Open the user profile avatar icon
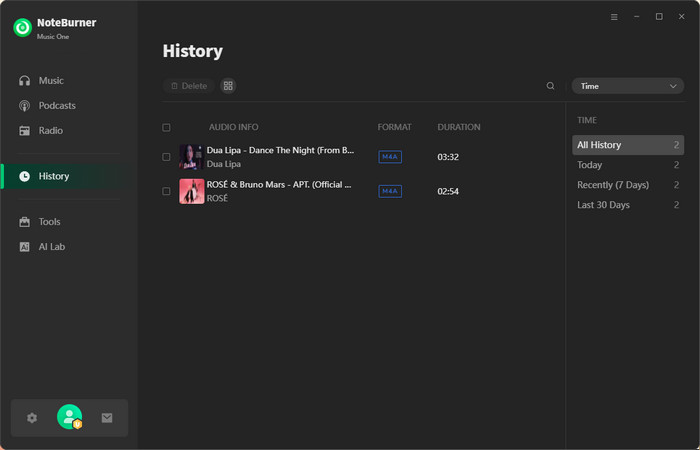 tap(70, 417)
